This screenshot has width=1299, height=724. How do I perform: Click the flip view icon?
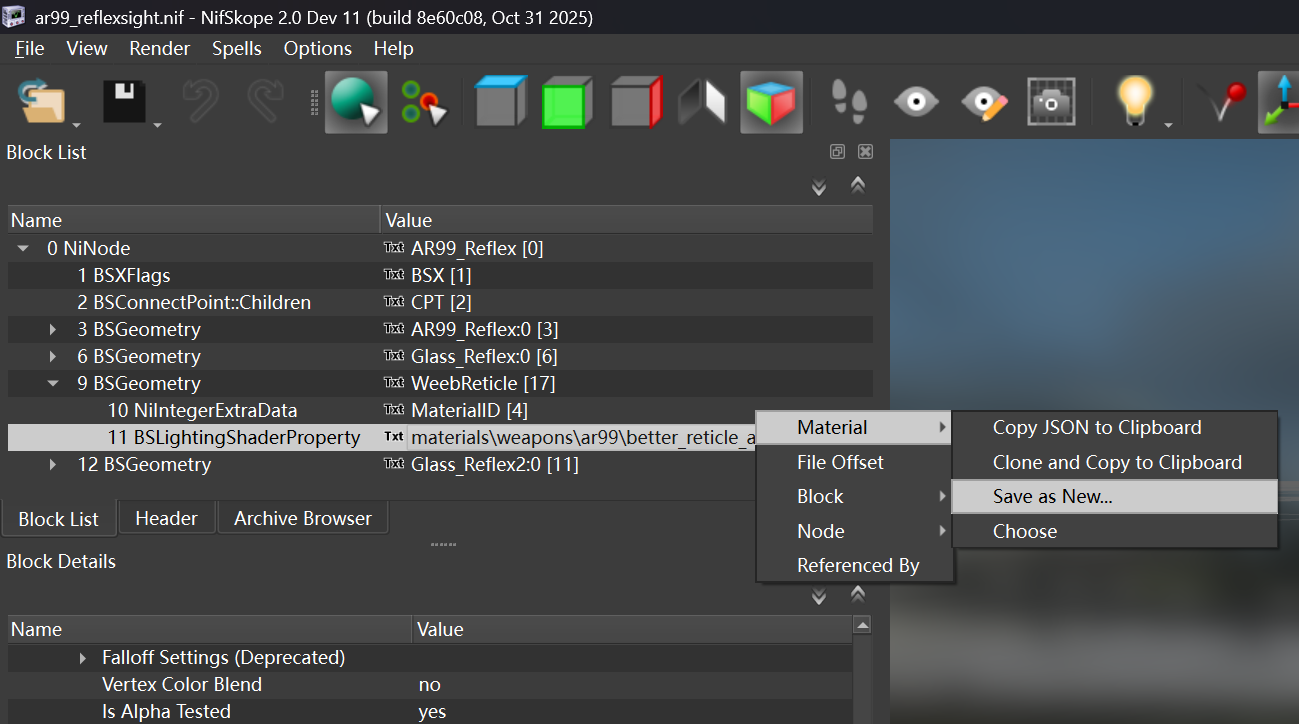tap(703, 102)
